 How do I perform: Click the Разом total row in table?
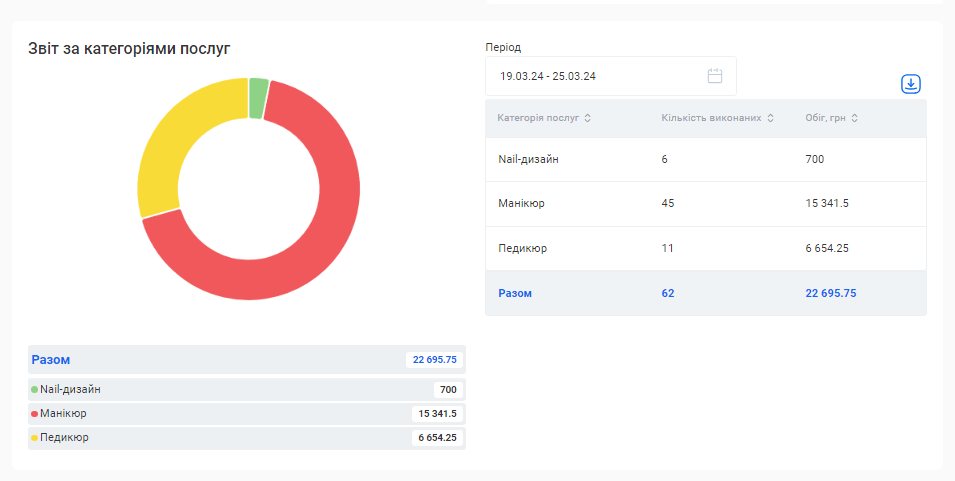[705, 293]
